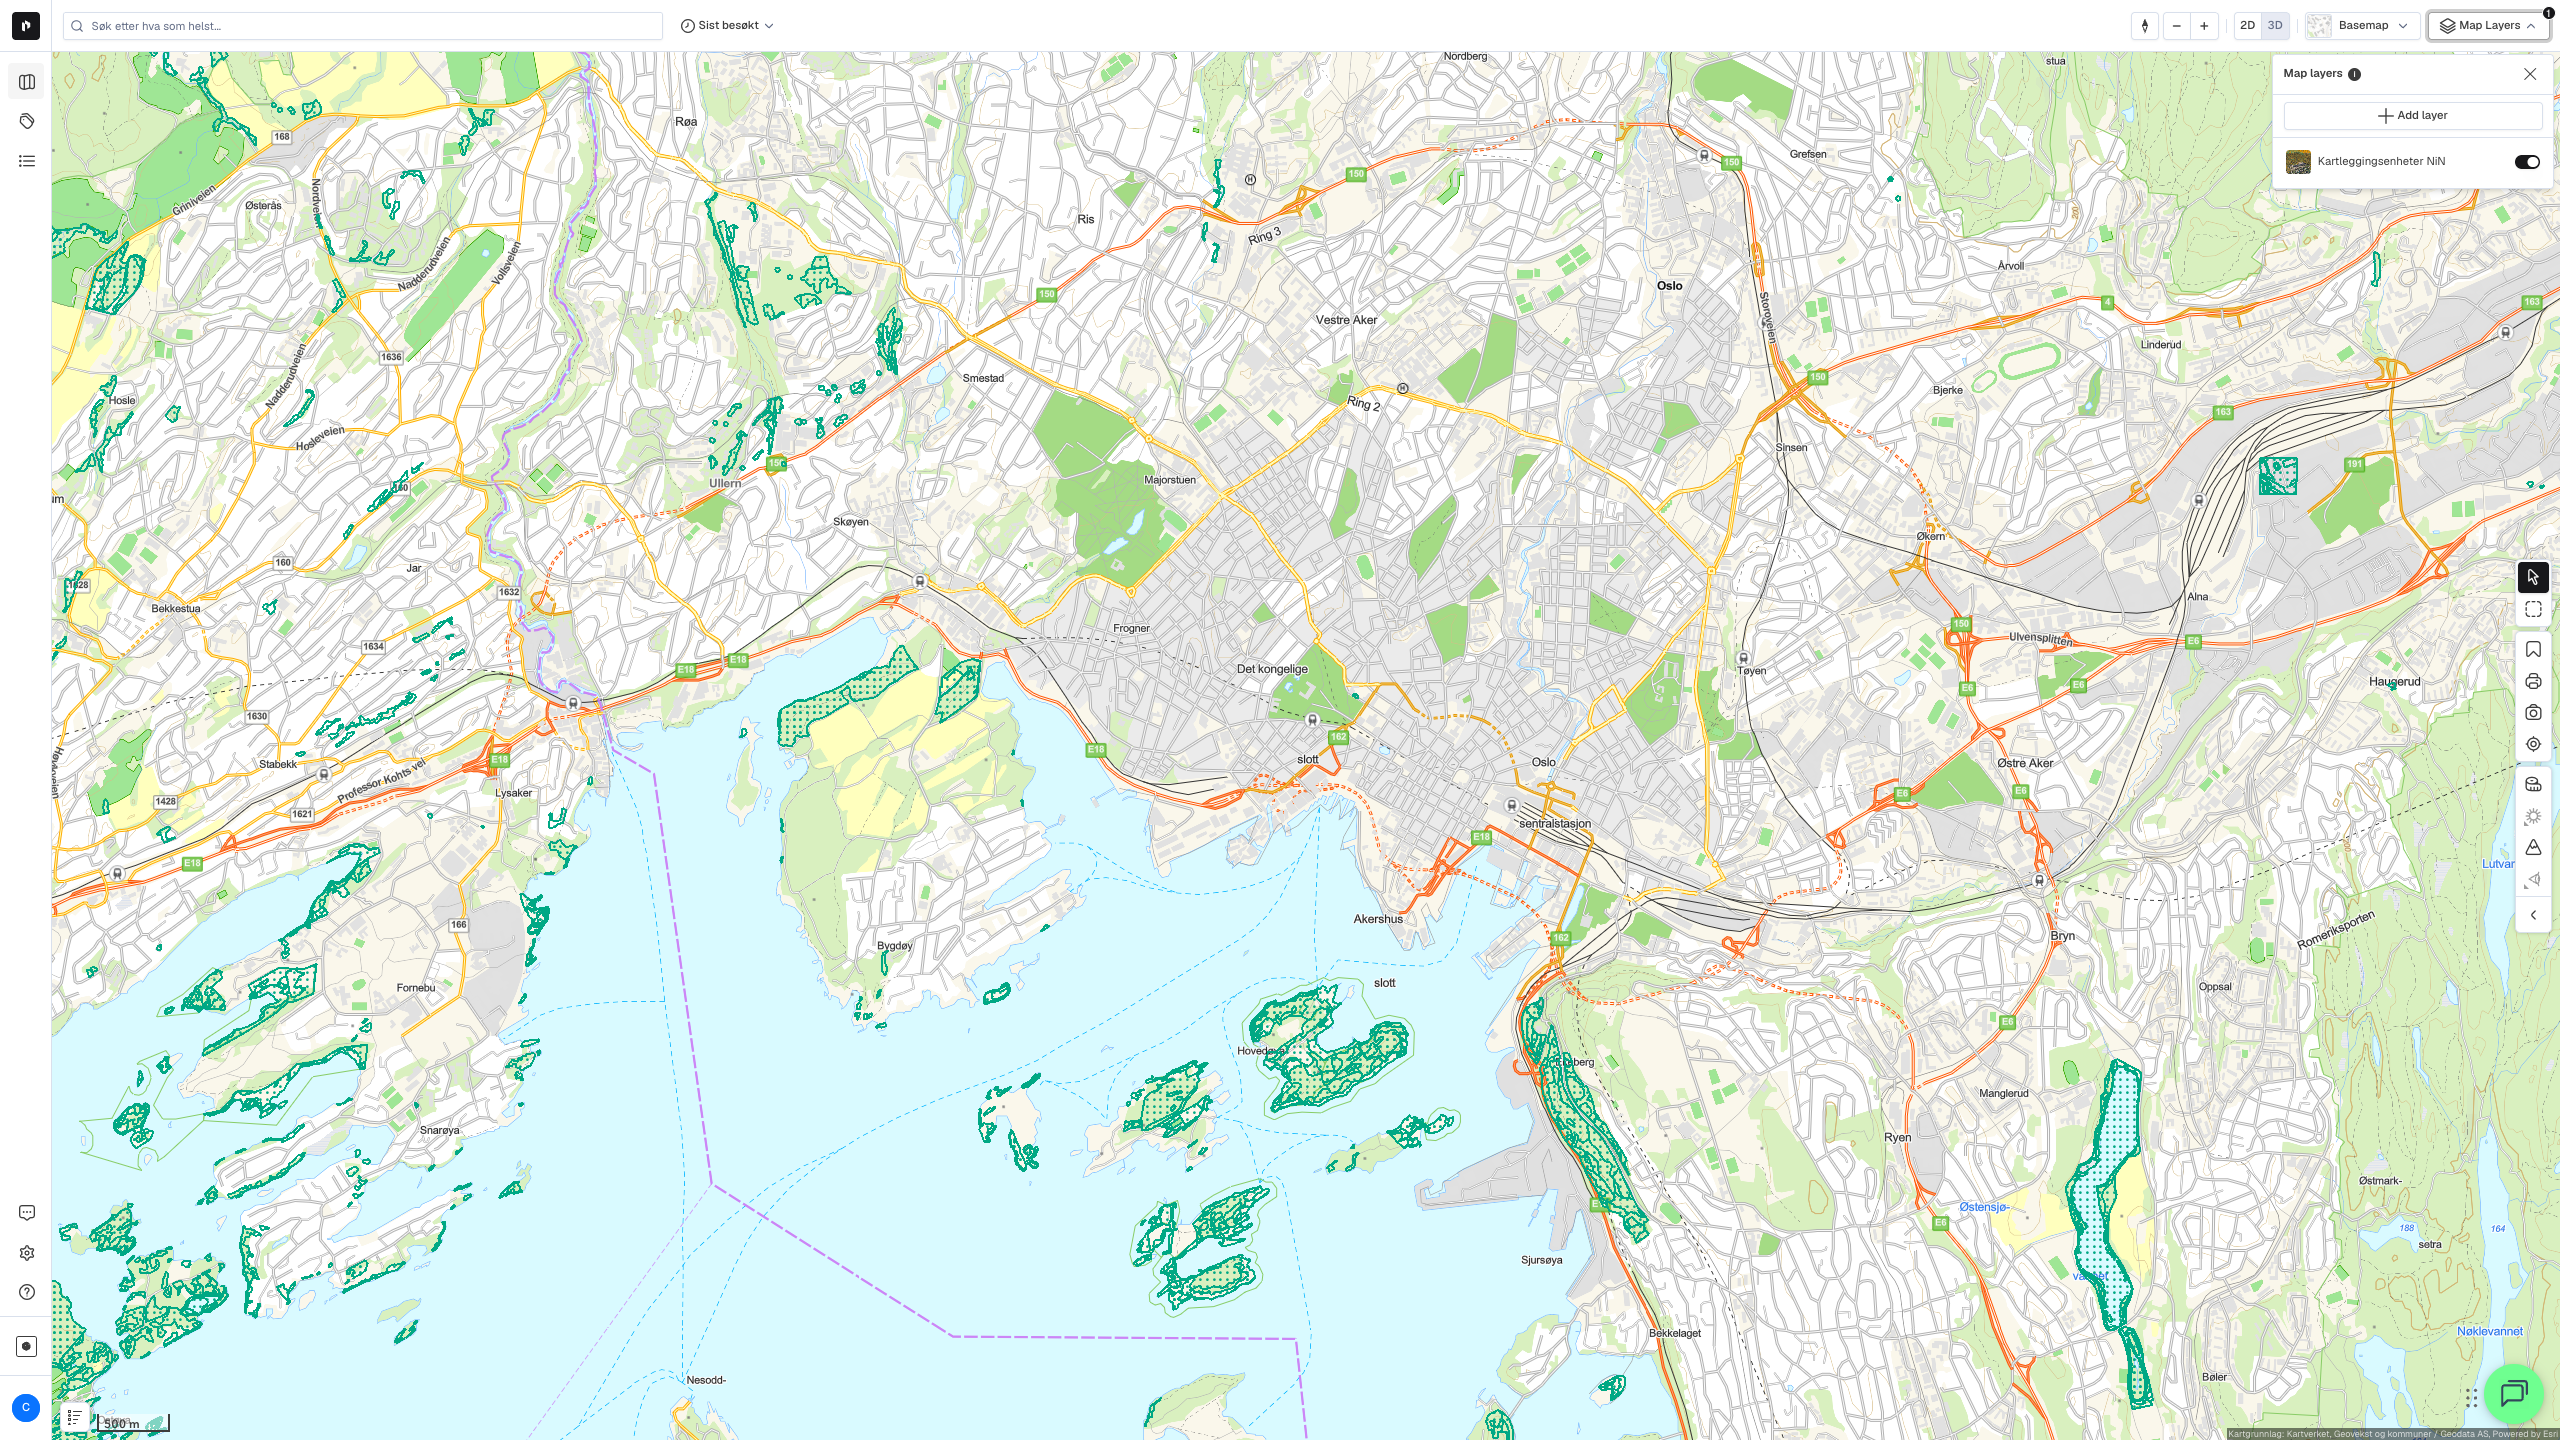
Task: Take a map screenshot with camera tool
Action: [x=2533, y=713]
